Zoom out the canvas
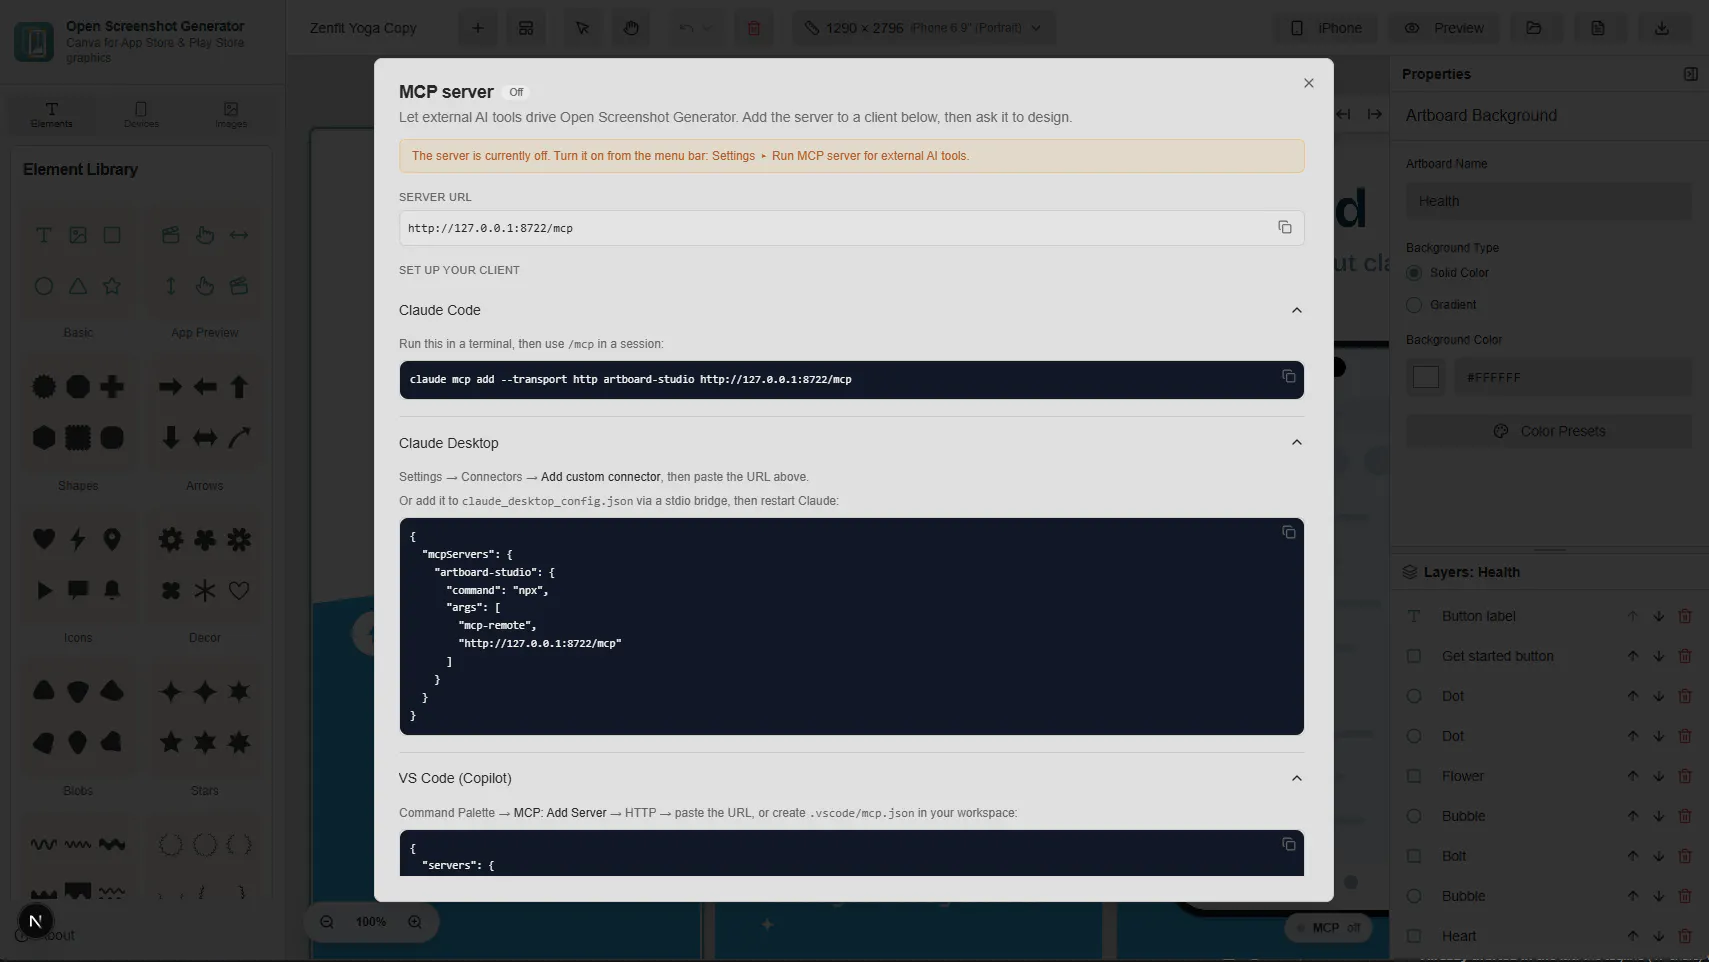The height and width of the screenshot is (962, 1709). coord(326,922)
